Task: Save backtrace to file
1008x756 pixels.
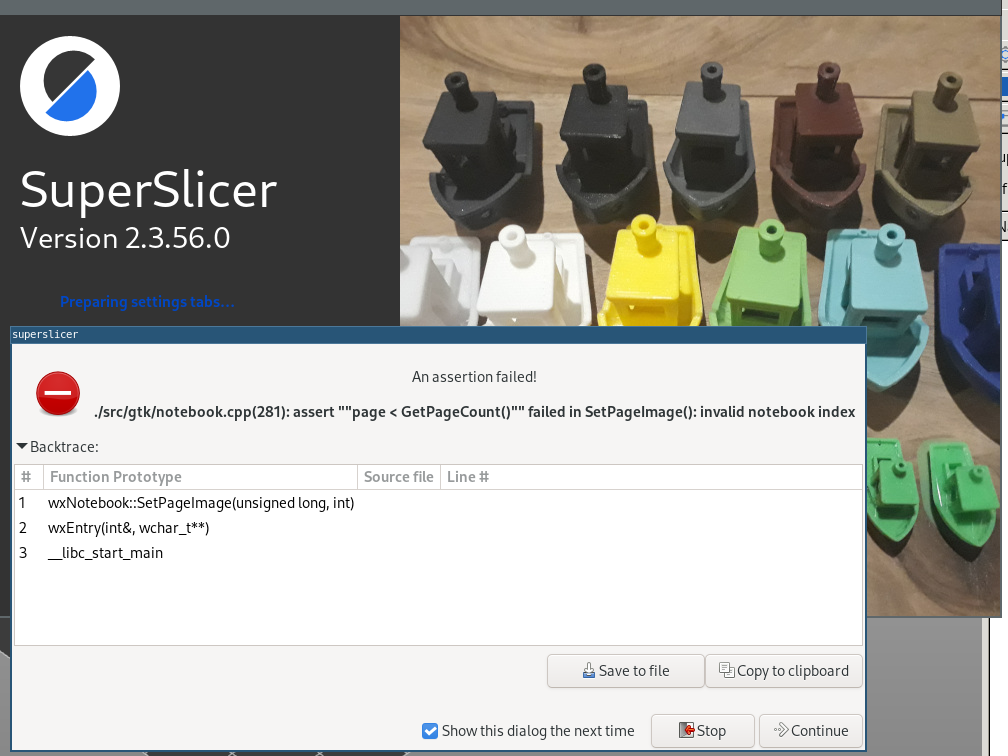Action: (626, 671)
